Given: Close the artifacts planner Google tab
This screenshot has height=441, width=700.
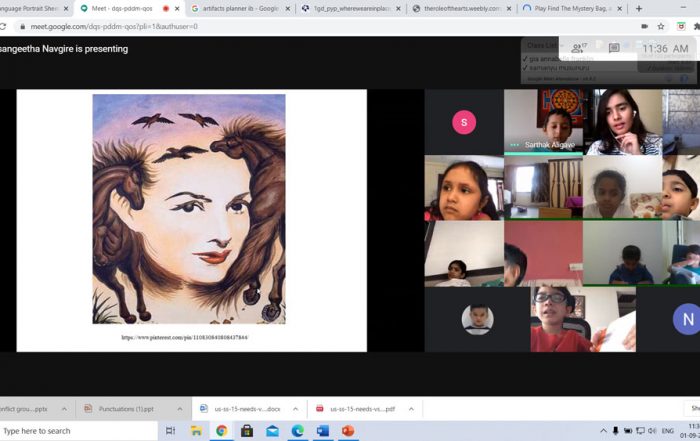Looking at the screenshot, I should (288, 8).
